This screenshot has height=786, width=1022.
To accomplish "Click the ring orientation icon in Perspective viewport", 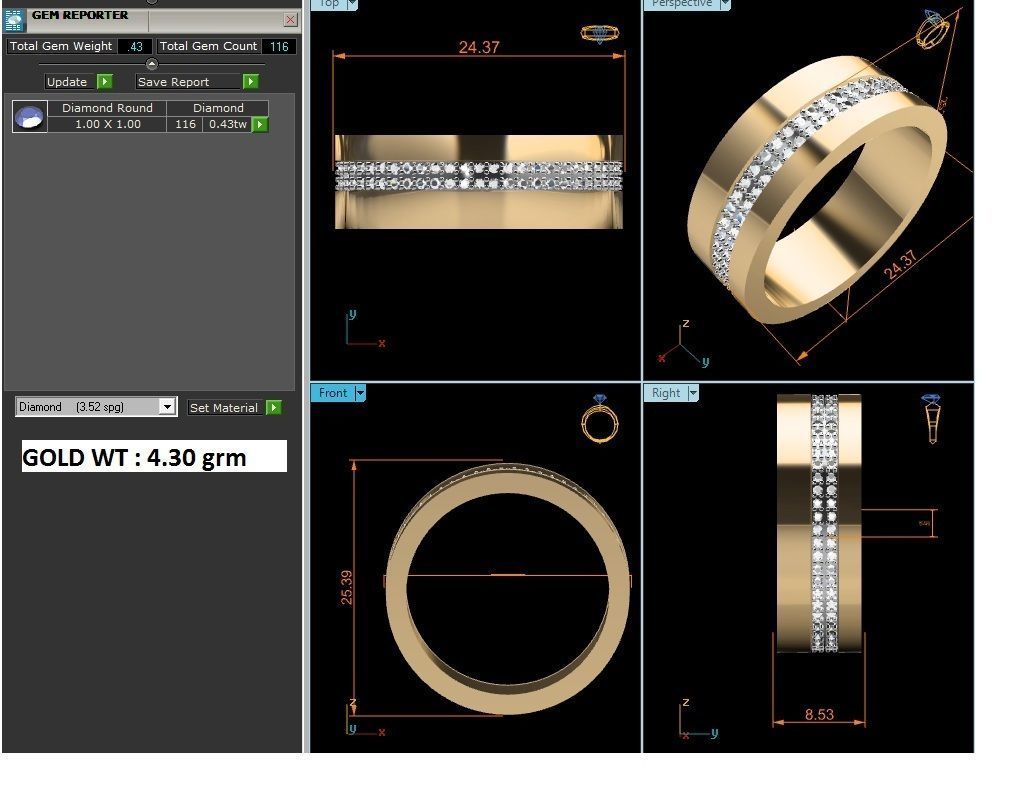I will [x=933, y=29].
